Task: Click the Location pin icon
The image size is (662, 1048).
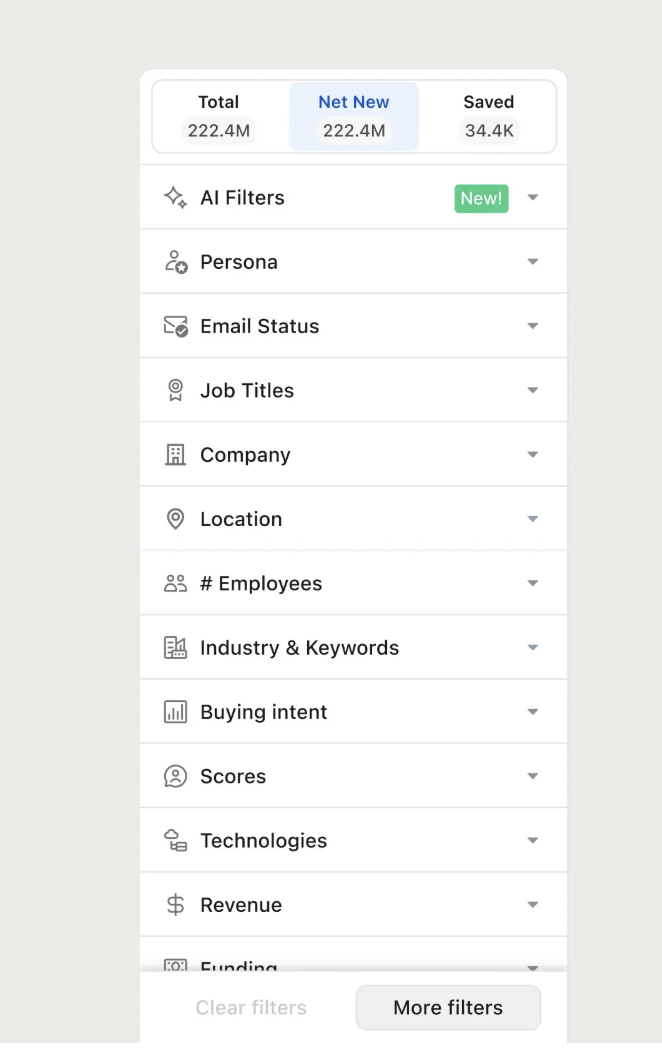Action: 175,519
